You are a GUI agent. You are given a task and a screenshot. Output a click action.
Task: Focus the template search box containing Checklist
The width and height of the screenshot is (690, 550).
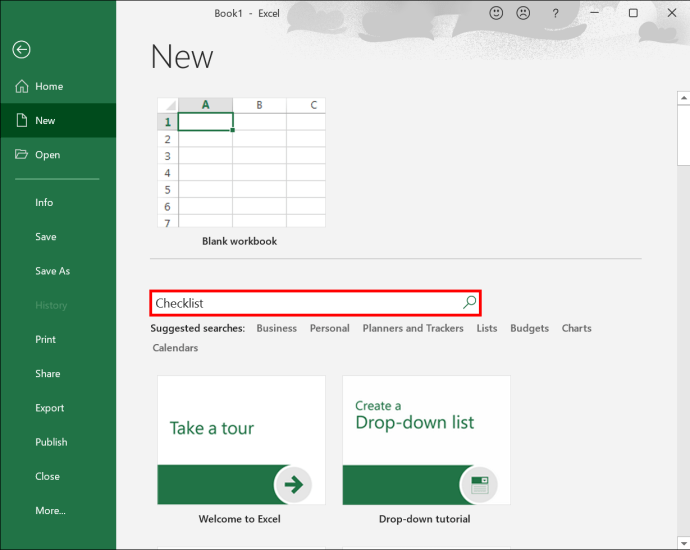point(316,303)
